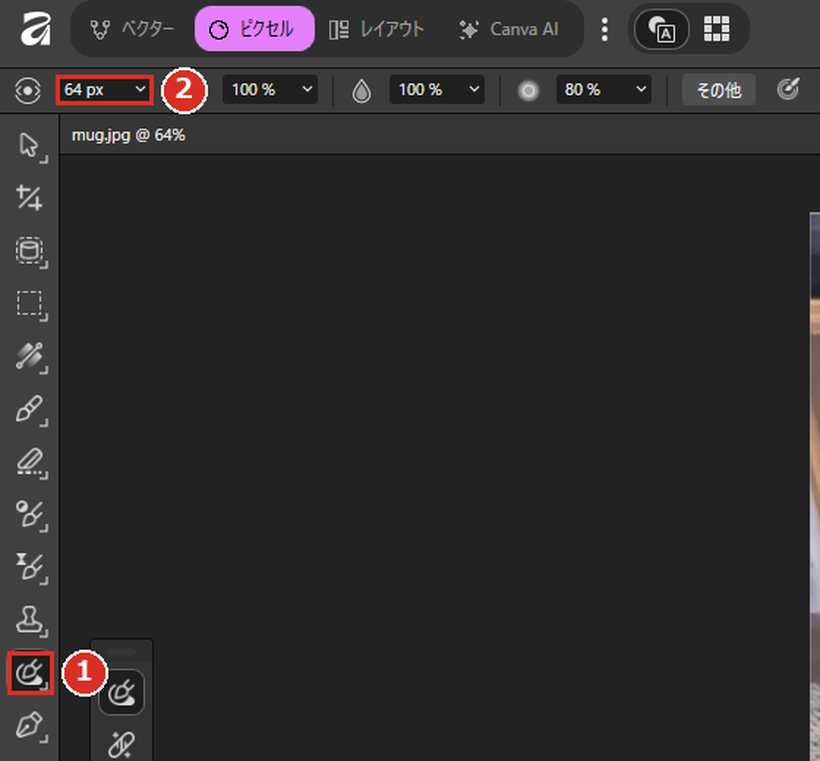Image resolution: width=820 pixels, height=761 pixels.
Task: Open the Canva AI tab
Action: [509, 29]
